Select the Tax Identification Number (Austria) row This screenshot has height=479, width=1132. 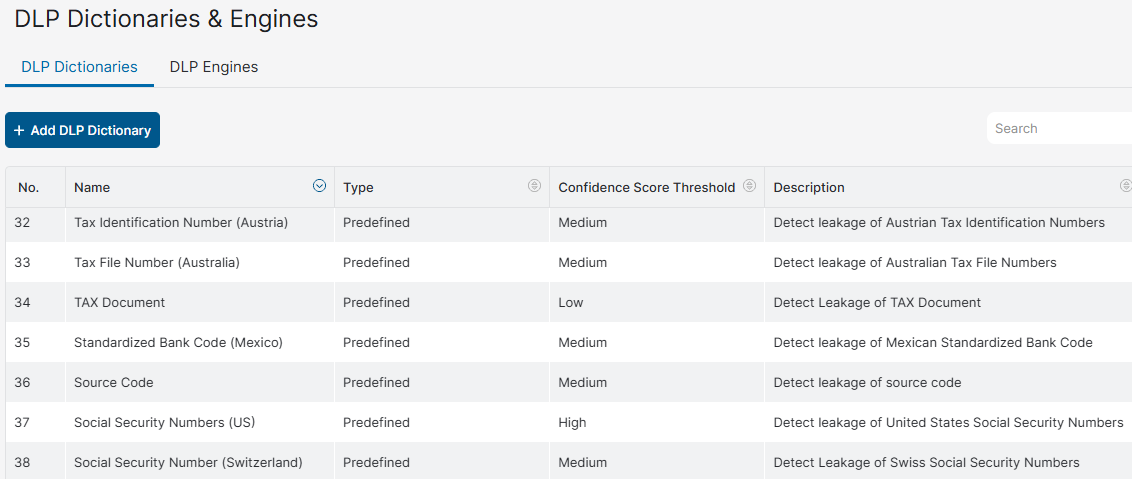[569, 223]
